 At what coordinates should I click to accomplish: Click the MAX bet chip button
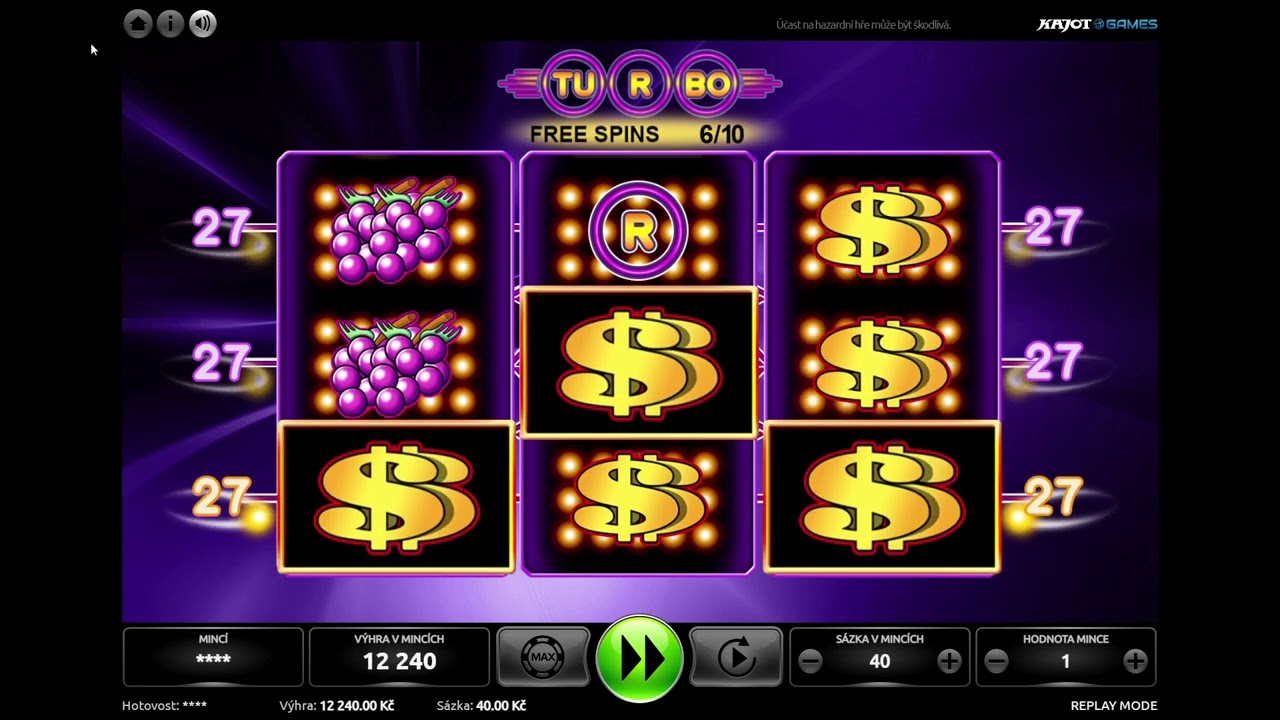coord(543,658)
